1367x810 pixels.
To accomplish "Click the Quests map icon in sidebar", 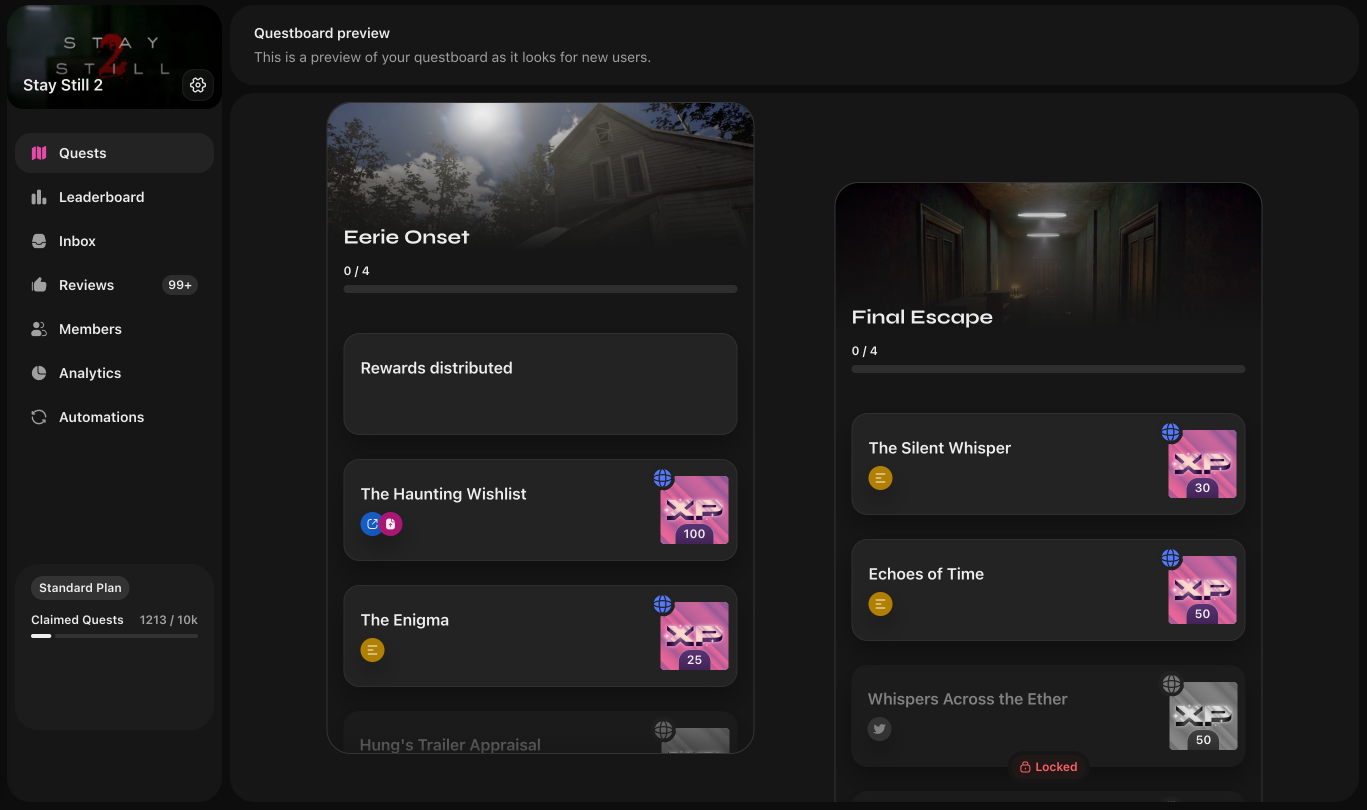I will point(39,153).
